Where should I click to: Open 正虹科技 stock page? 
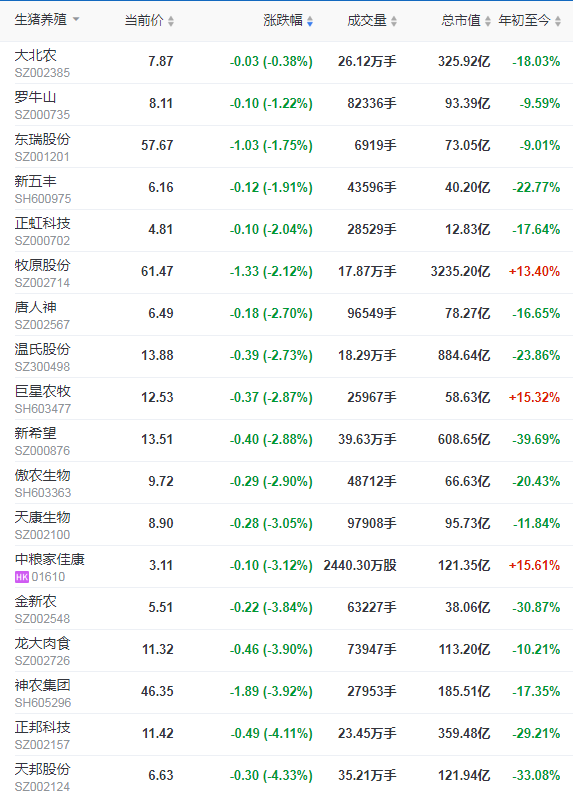click(43, 223)
